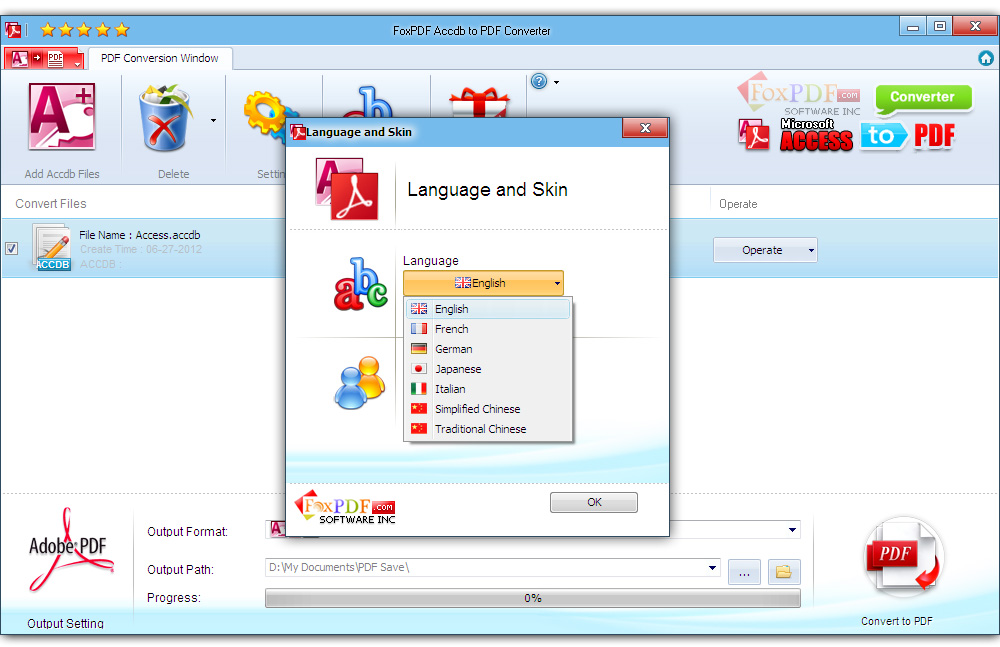Switch to PDF Conversion Window tab

[x=159, y=58]
